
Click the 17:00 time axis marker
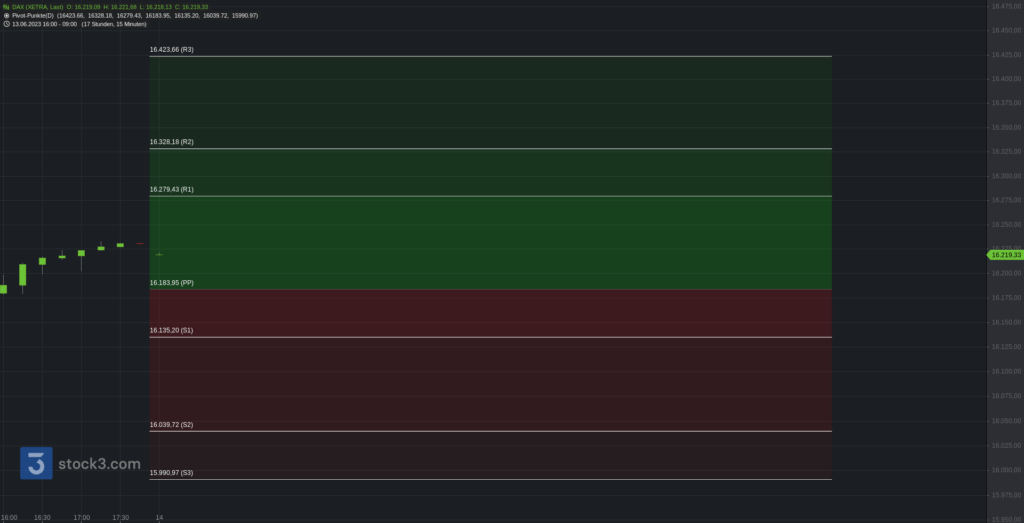[82, 518]
